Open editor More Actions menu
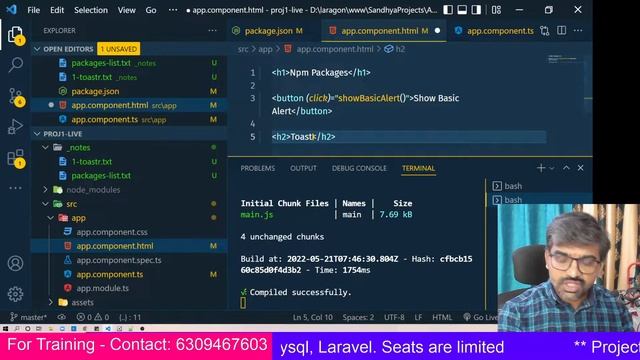Screen dimensions: 640x360 coord(578,31)
